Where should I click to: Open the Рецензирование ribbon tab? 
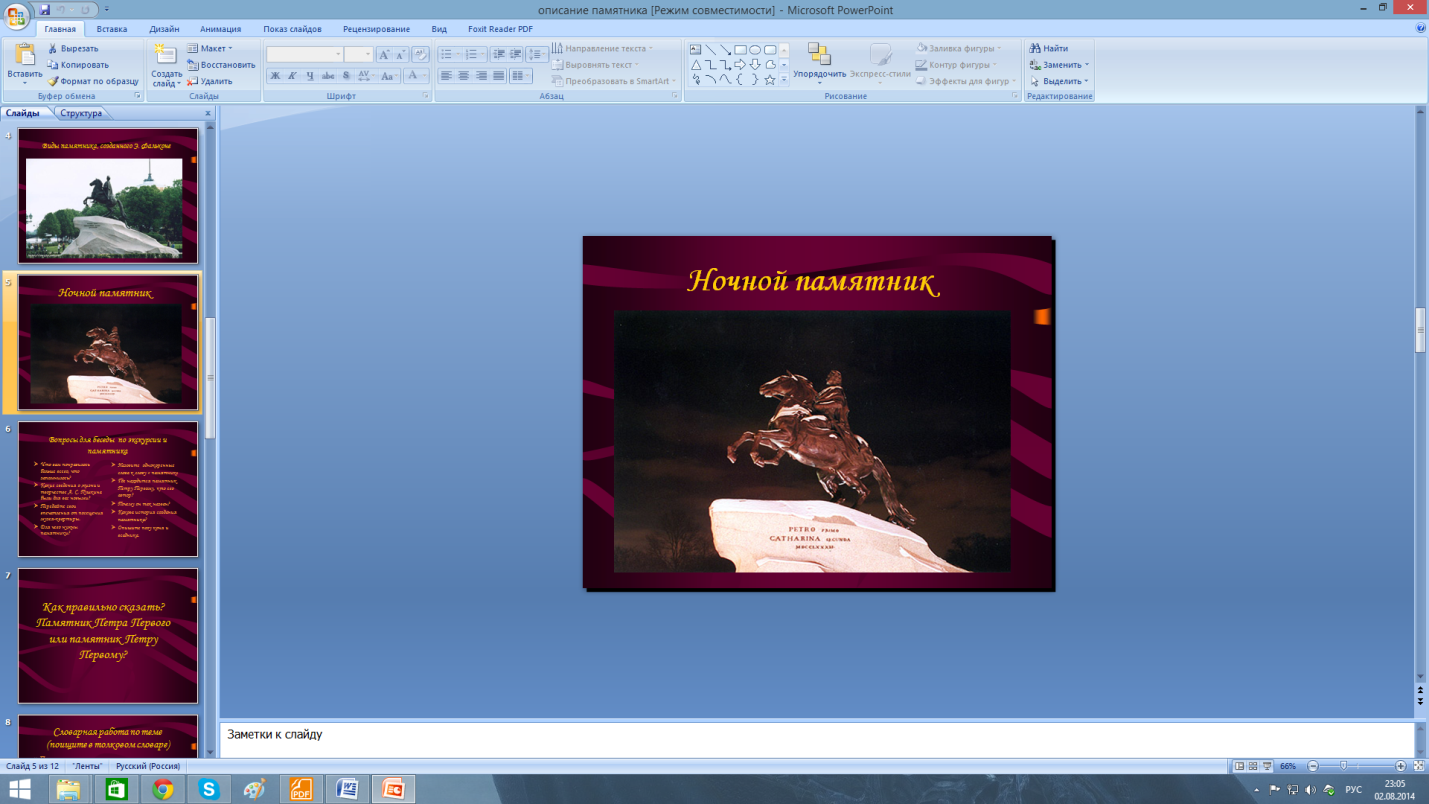pyautogui.click(x=376, y=29)
